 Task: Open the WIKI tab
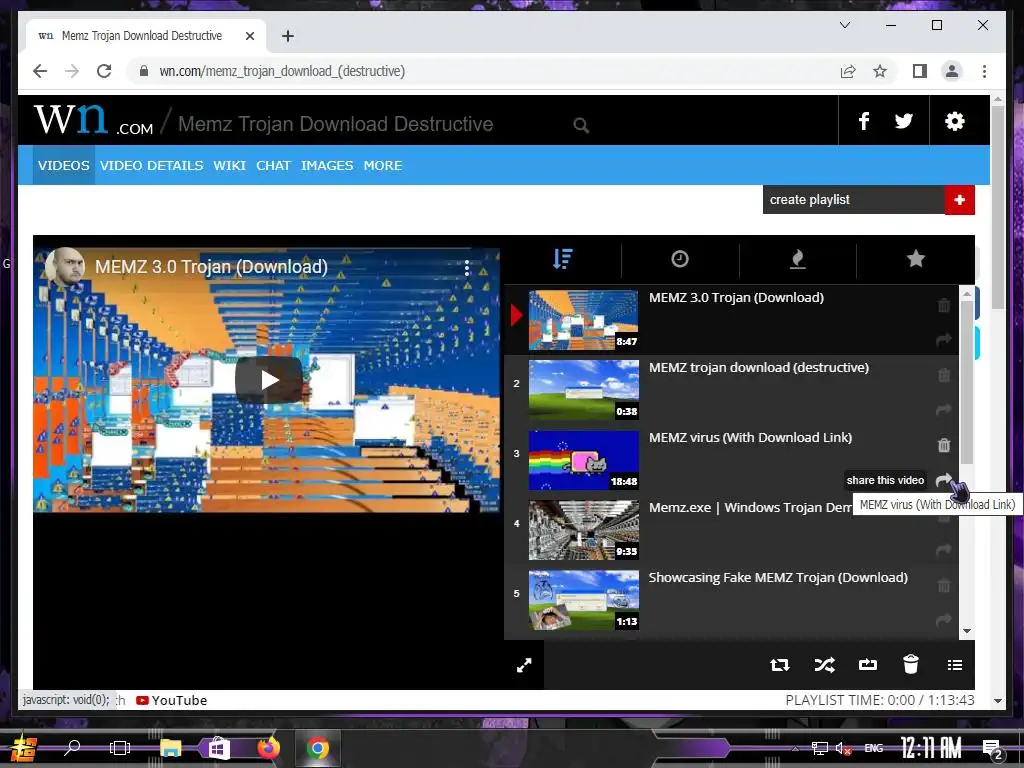tap(229, 165)
